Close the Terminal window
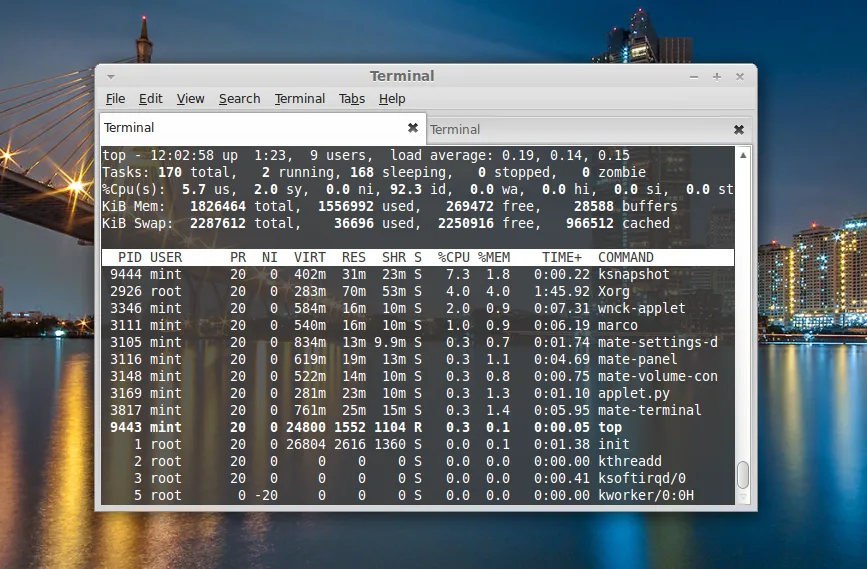 pyautogui.click(x=740, y=77)
